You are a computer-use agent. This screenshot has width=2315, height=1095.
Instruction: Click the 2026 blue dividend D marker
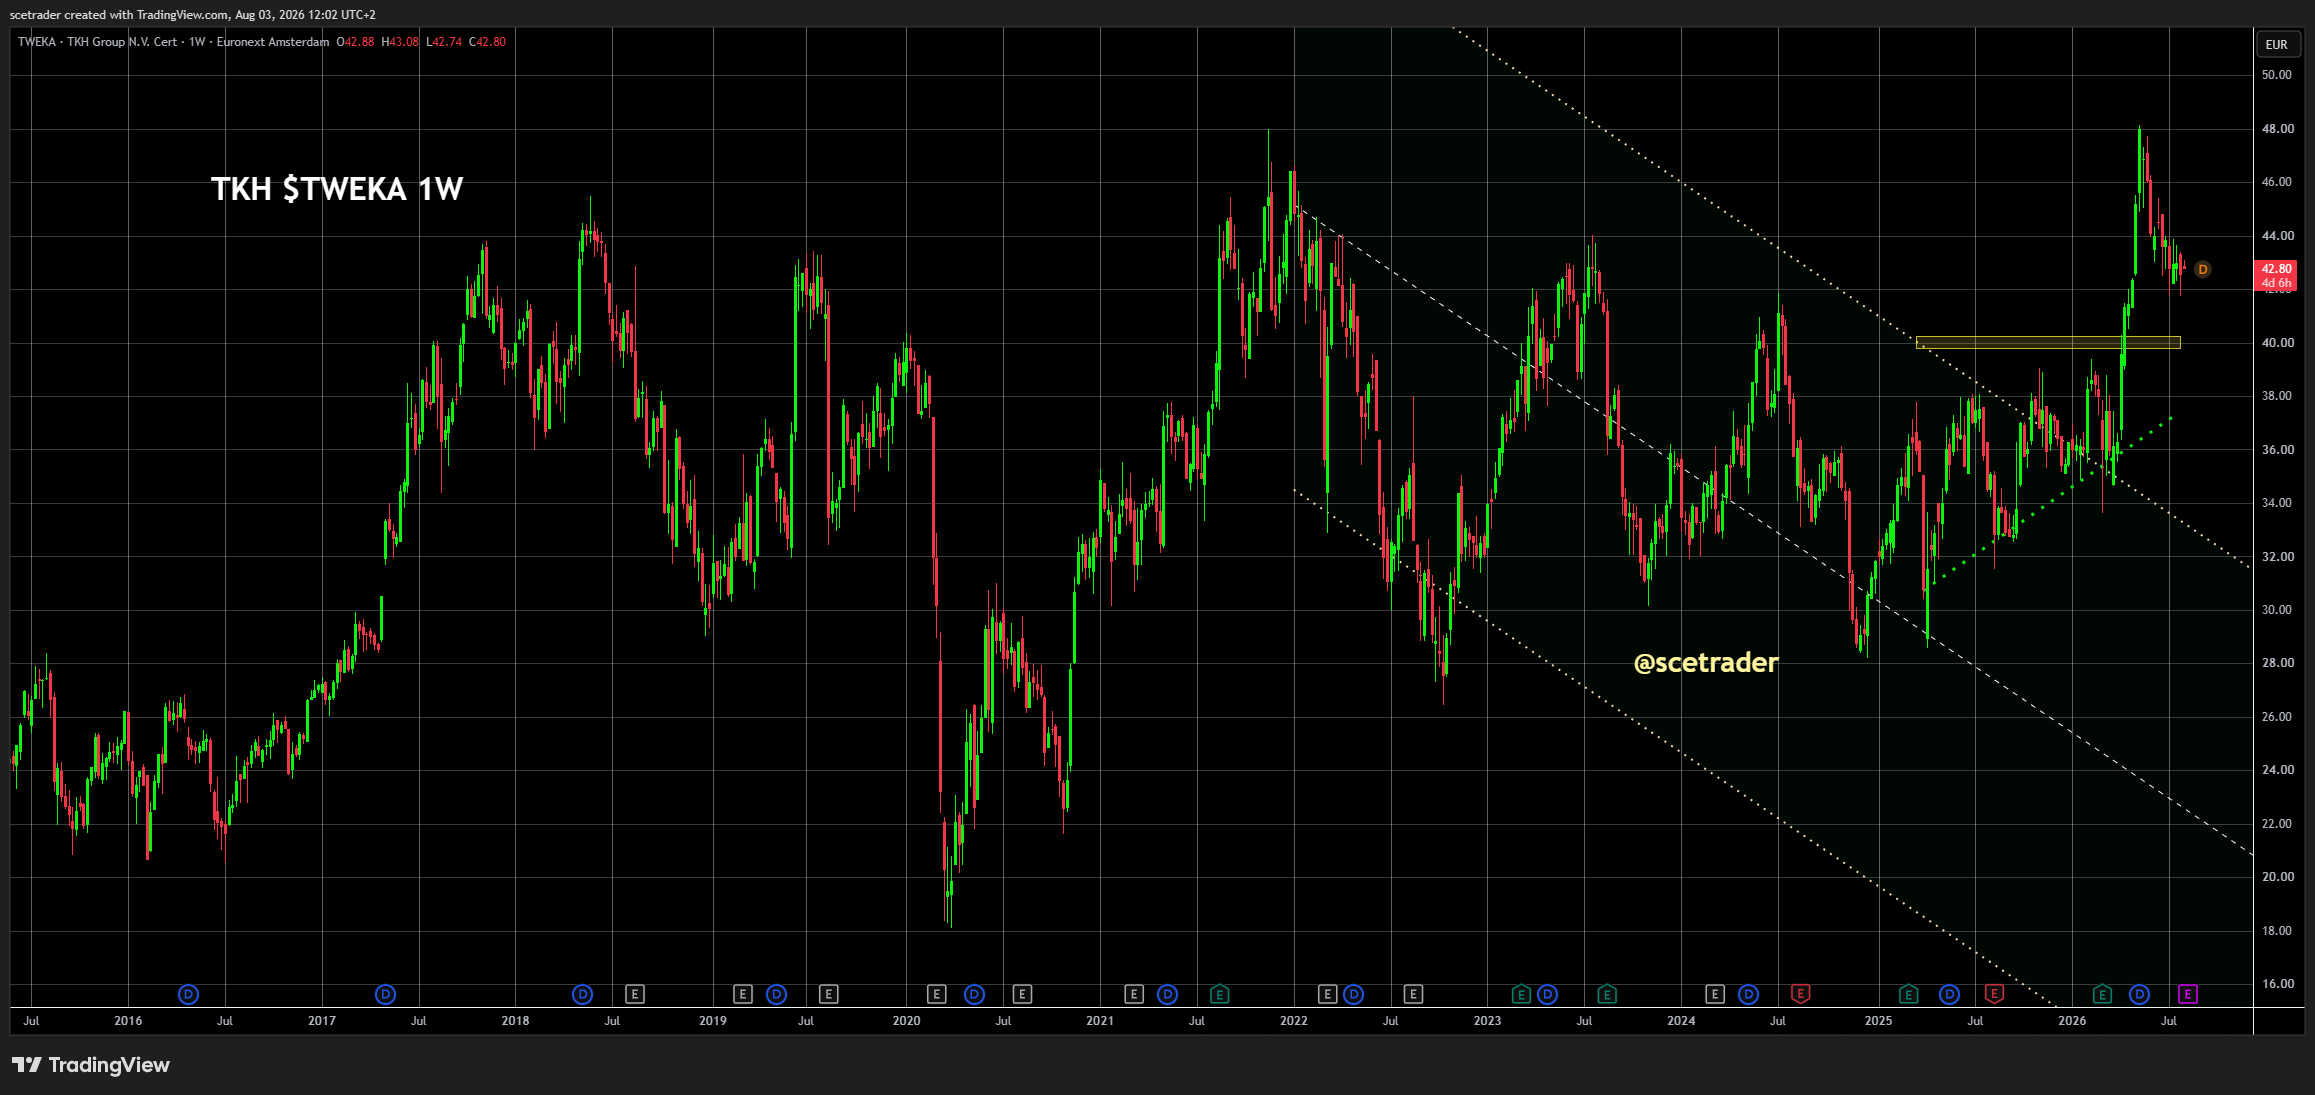2139,994
